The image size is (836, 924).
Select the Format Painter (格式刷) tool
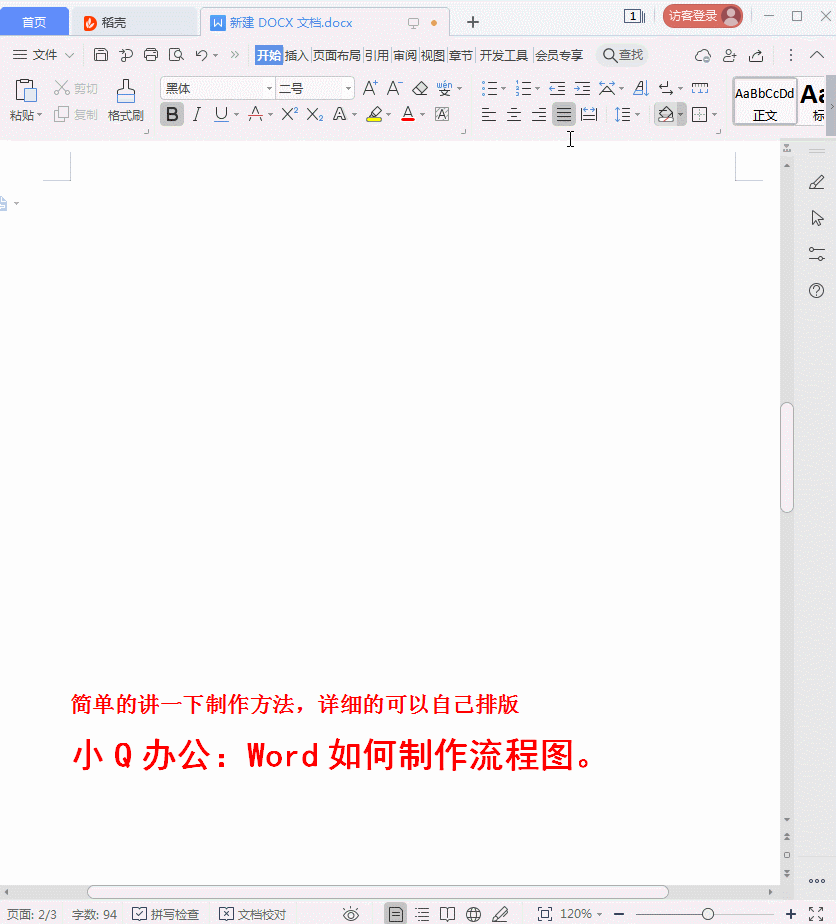point(125,100)
